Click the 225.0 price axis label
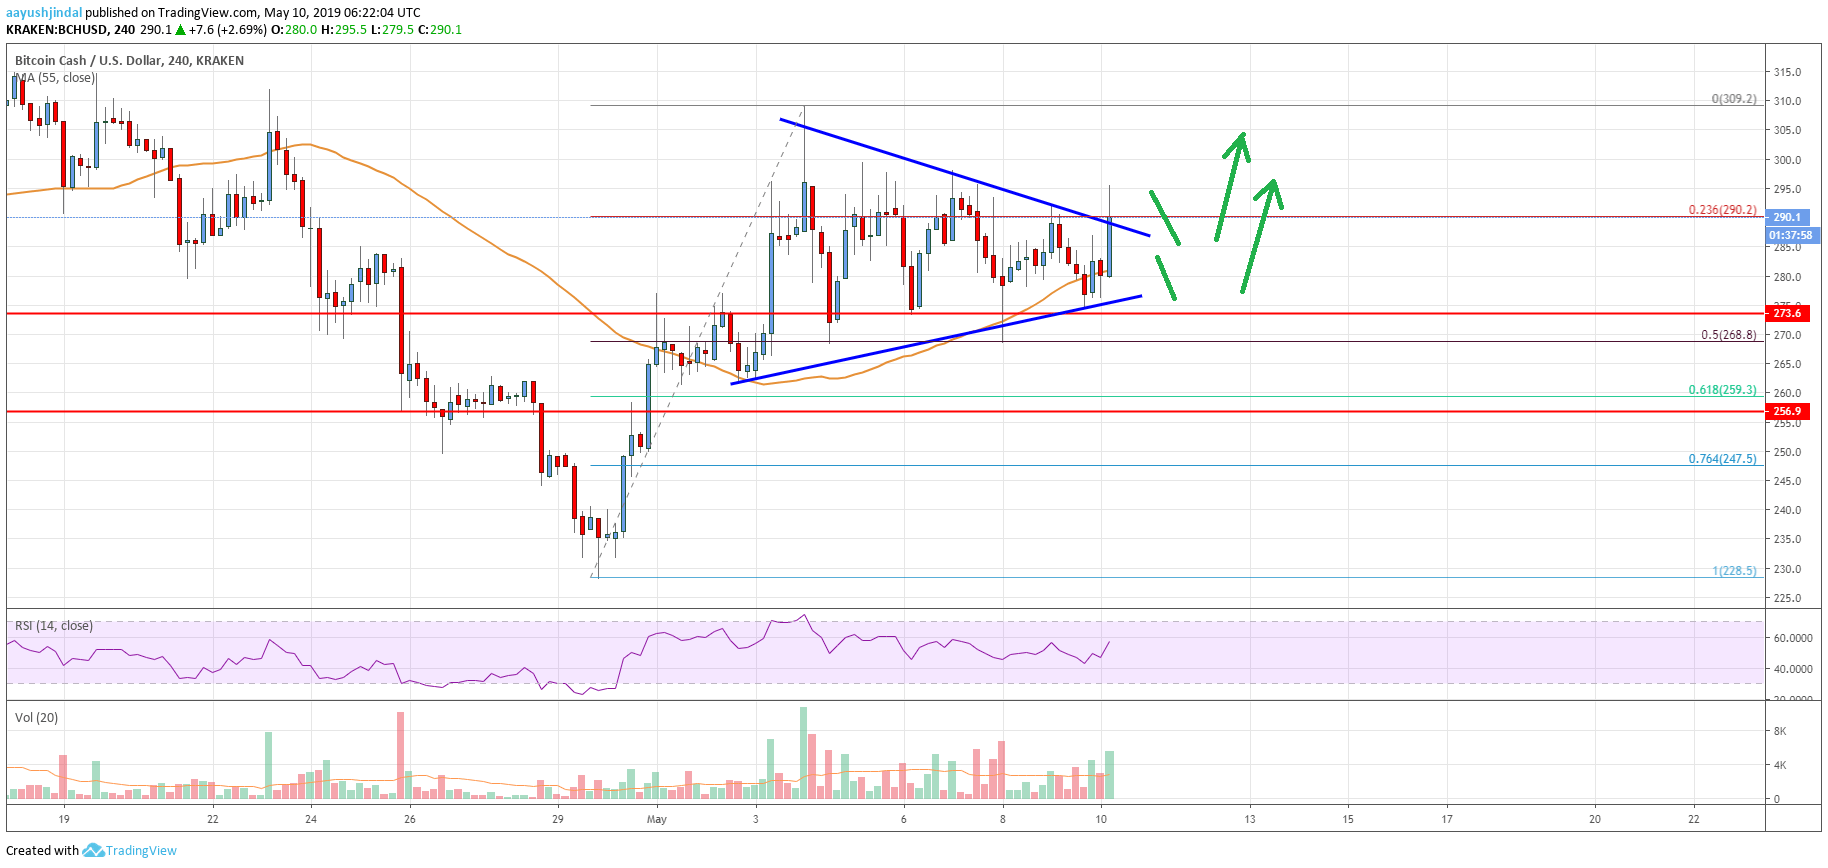 (x=1787, y=598)
